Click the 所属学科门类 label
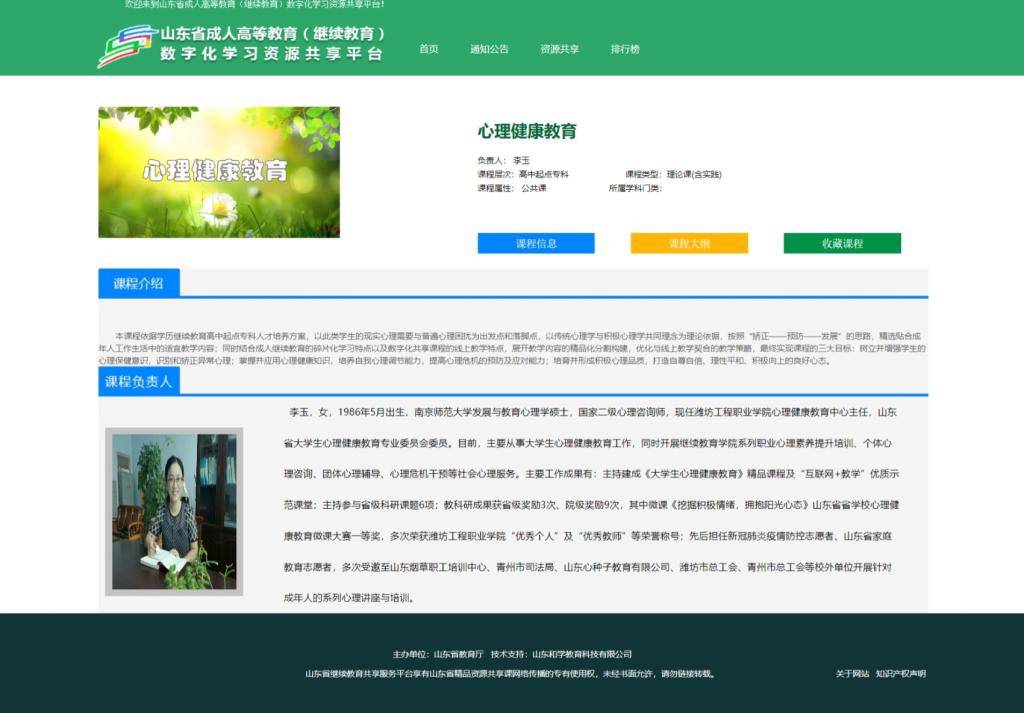Screen dimensions: 1024x713 [635, 188]
